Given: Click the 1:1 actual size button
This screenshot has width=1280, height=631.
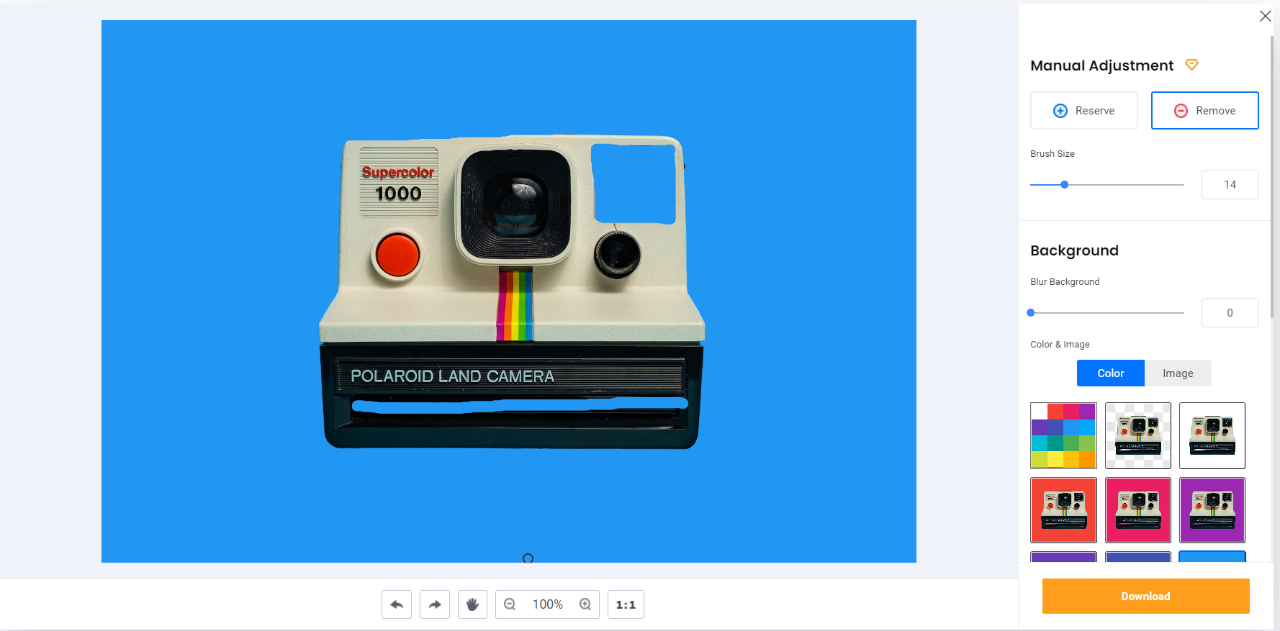Looking at the screenshot, I should coord(626,604).
